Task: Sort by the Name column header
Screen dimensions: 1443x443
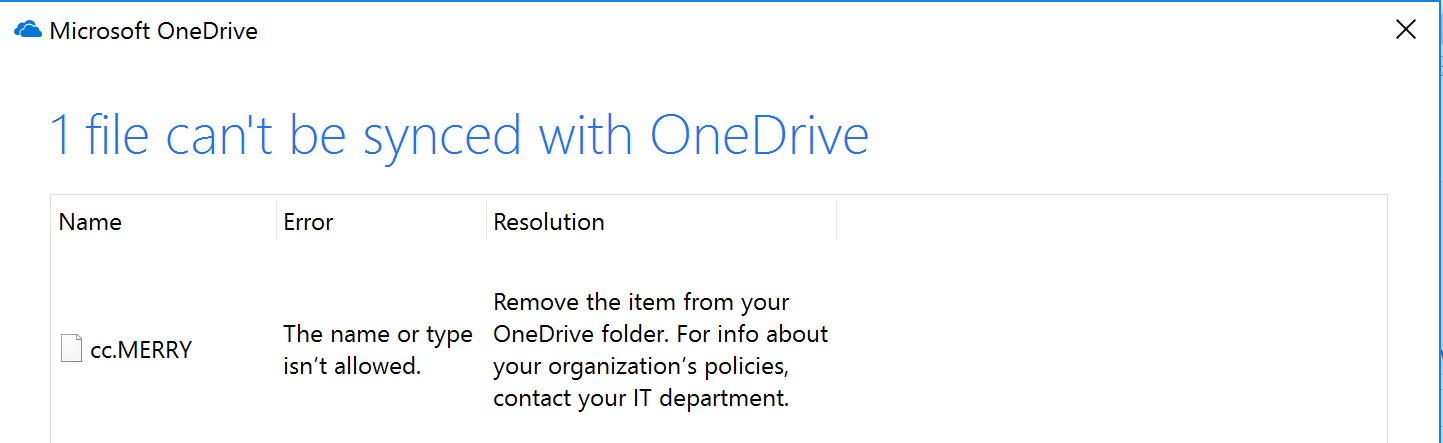Action: pos(90,221)
